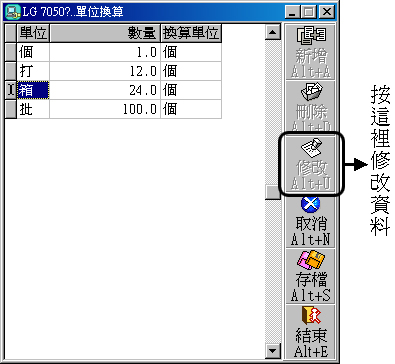Click the 換算單位 cell in the 批 row

(191, 109)
